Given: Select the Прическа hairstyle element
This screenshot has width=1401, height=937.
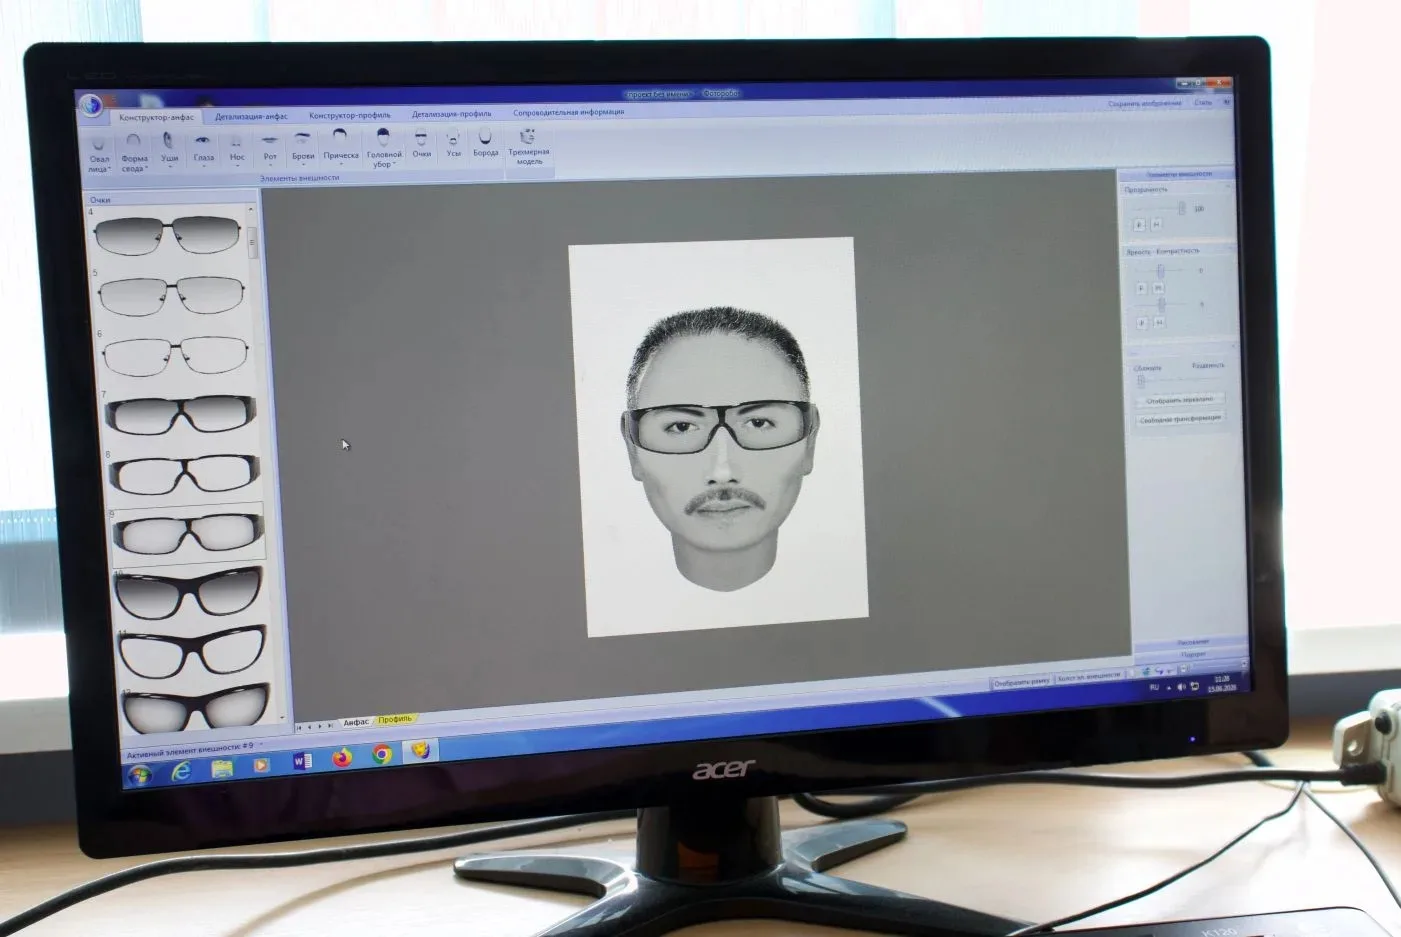Looking at the screenshot, I should [x=341, y=146].
